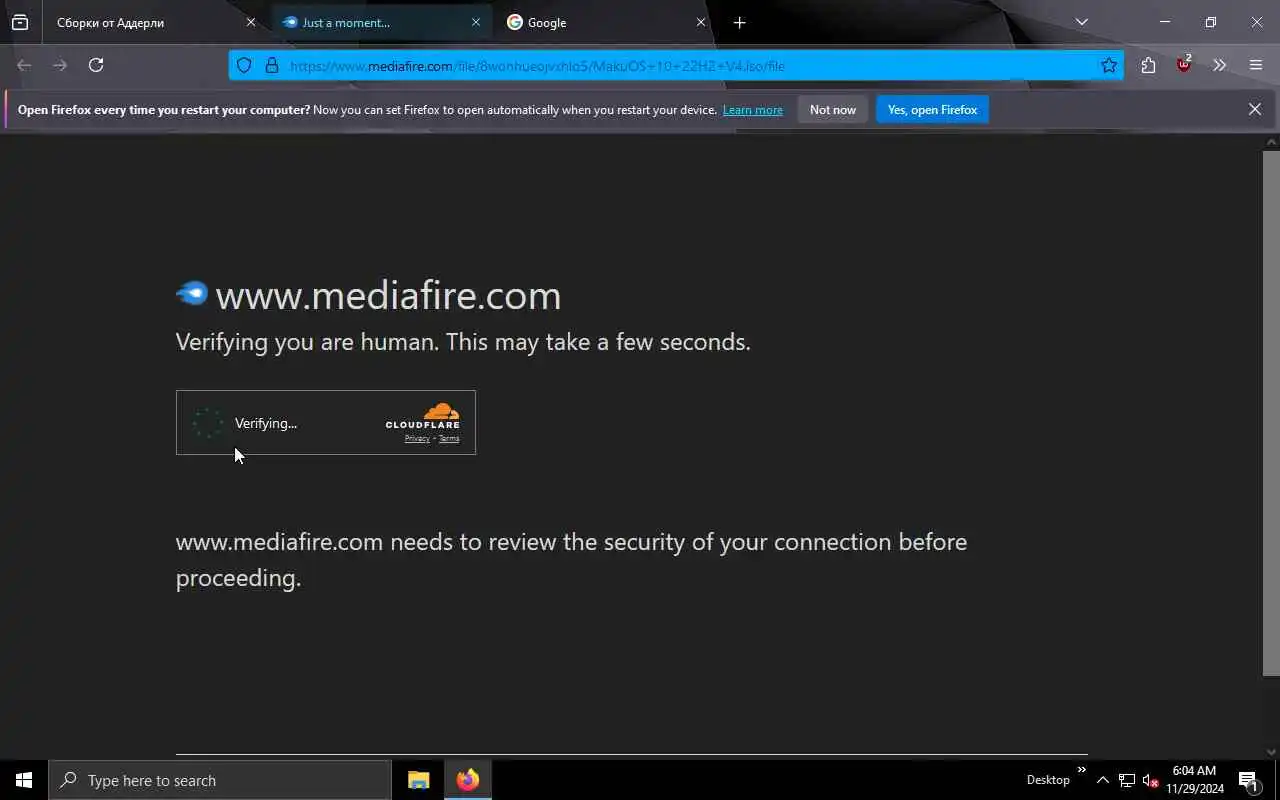Open File Explorer from taskbar
Viewport: 1280px width, 800px height.
point(418,780)
